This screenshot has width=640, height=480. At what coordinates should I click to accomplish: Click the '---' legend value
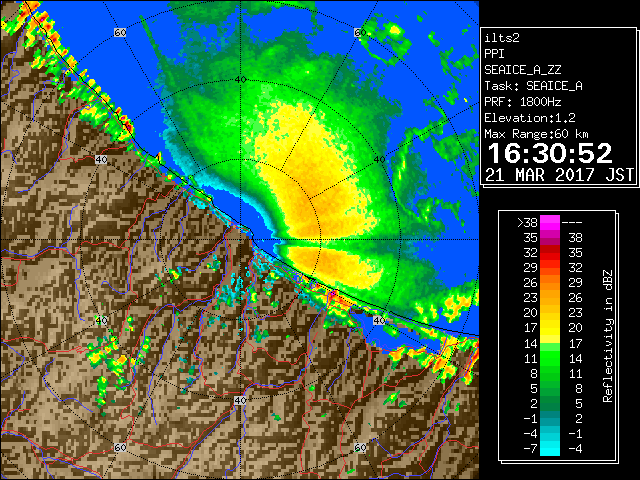[x=572, y=223]
